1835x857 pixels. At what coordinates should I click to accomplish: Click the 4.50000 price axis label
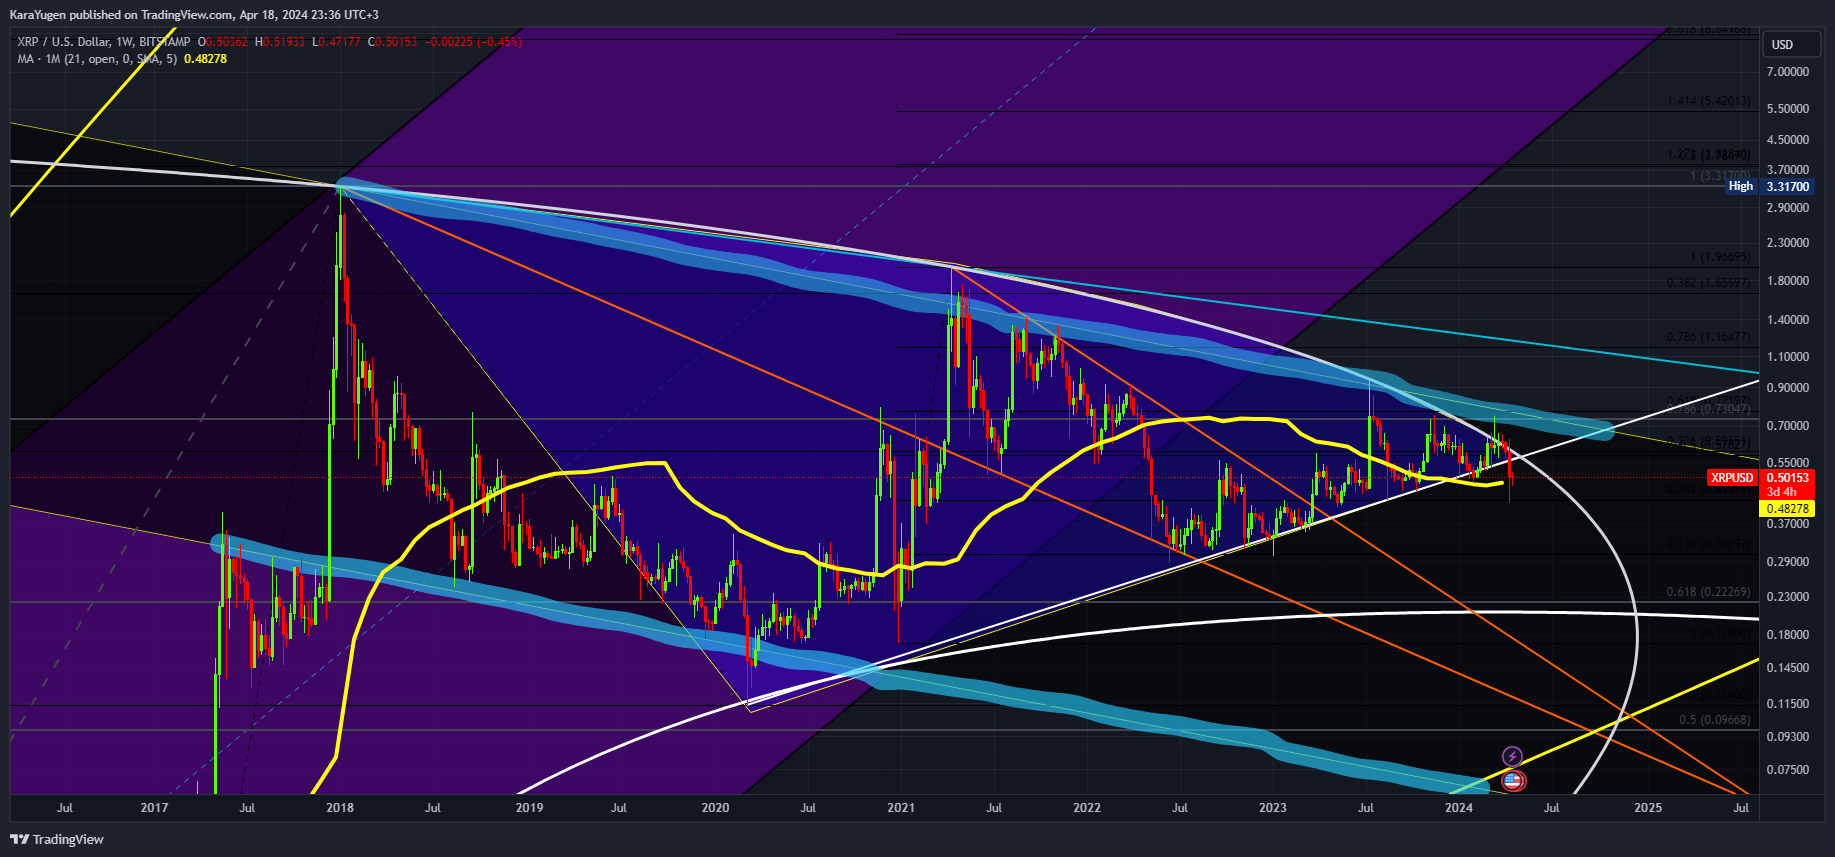coord(1788,139)
